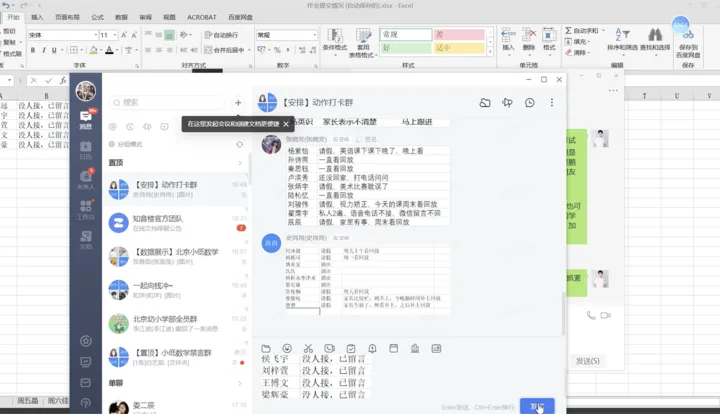Click the refresh icon beside 分组模式
Image resolution: width=720 pixels, height=414 pixels.
click(x=240, y=144)
